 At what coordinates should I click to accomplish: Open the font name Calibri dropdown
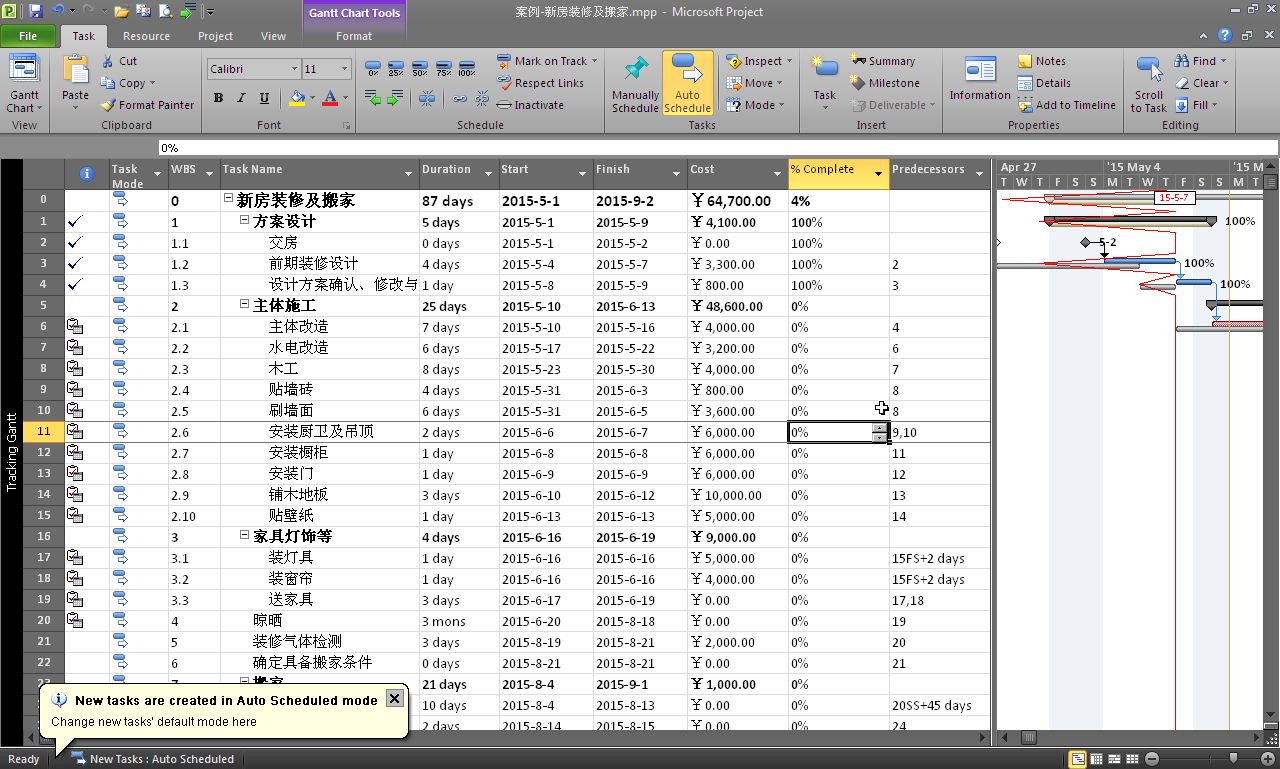(x=294, y=69)
